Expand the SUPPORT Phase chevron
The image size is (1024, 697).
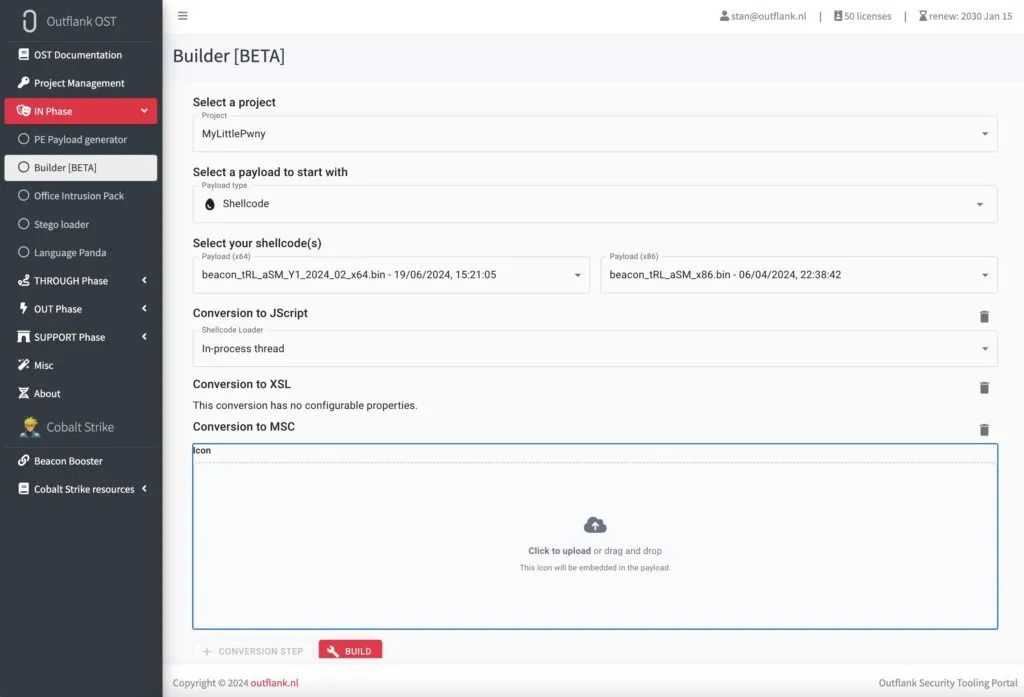coord(144,336)
